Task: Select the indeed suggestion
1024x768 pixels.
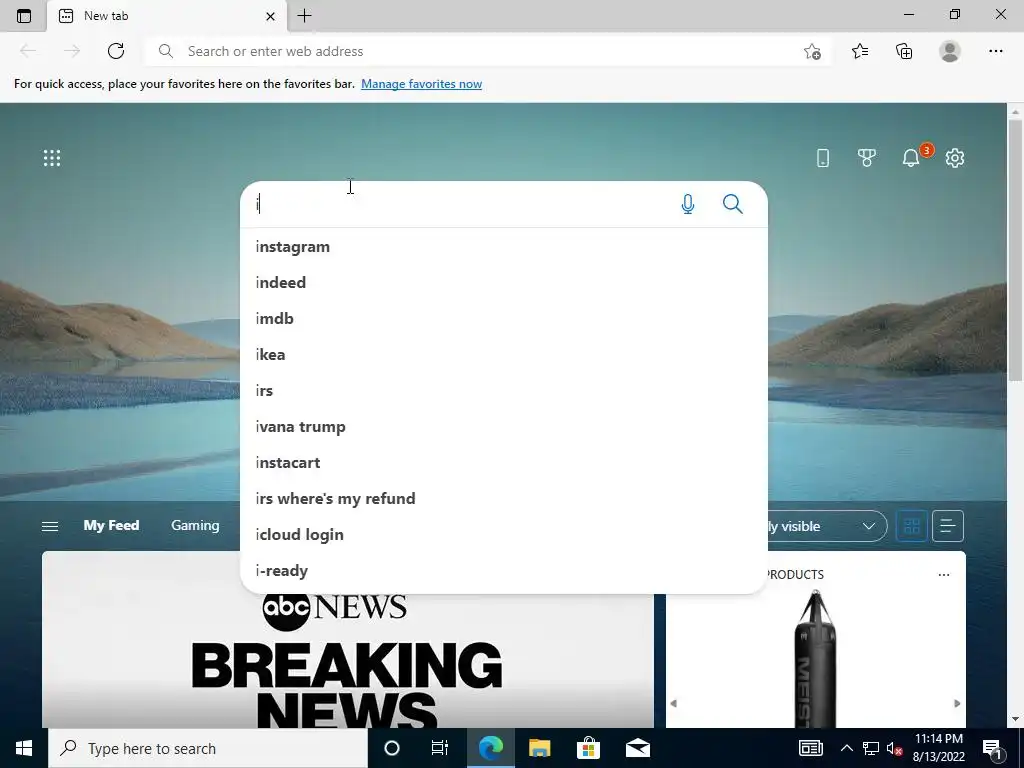Action: tap(504, 283)
